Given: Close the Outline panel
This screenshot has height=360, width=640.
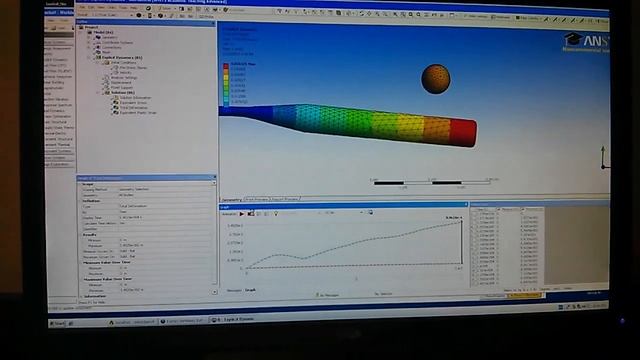Looking at the screenshot, I should [213, 23].
